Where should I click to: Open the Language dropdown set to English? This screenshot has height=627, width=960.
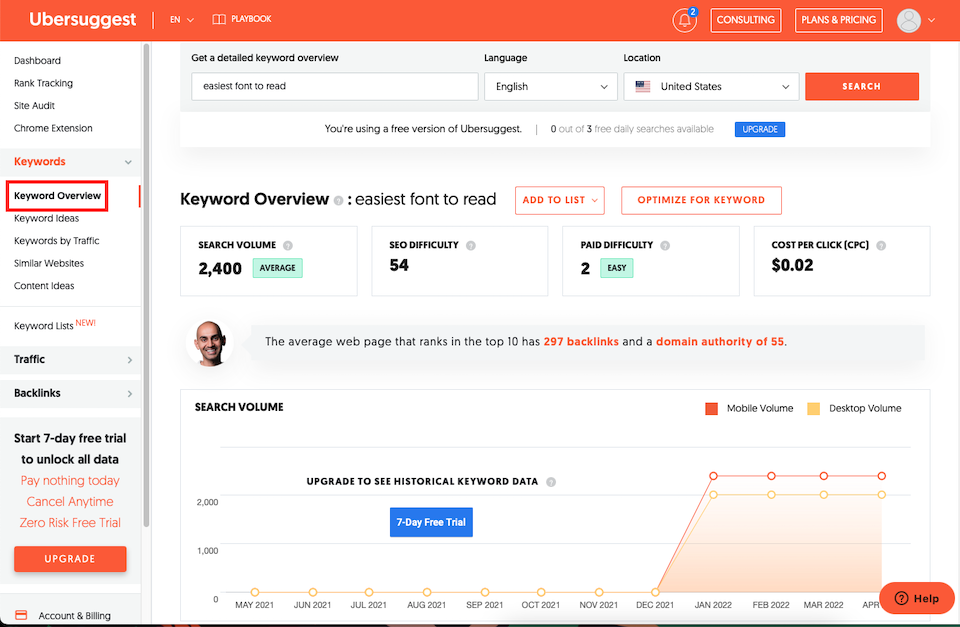(x=551, y=87)
